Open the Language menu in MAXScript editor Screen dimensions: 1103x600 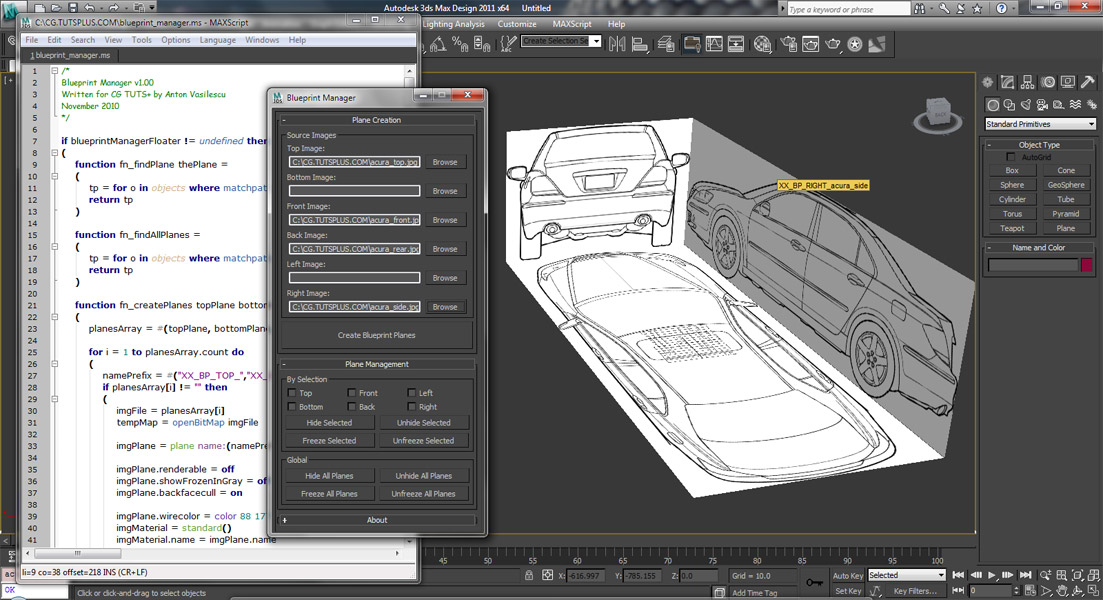217,40
